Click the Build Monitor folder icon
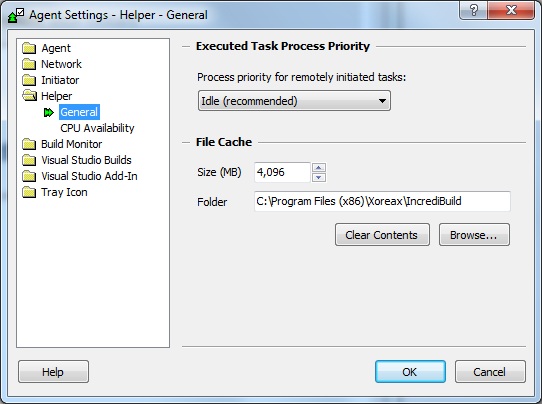Image resolution: width=542 pixels, height=405 pixels. click(29, 144)
